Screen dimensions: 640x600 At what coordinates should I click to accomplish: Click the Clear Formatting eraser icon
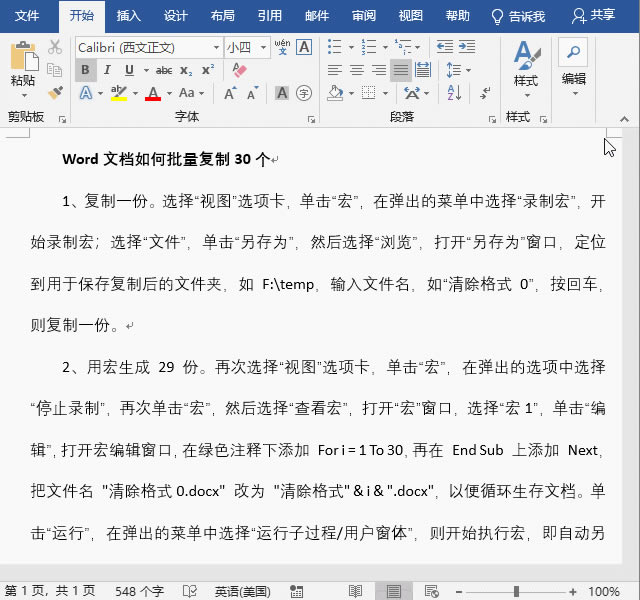point(238,70)
